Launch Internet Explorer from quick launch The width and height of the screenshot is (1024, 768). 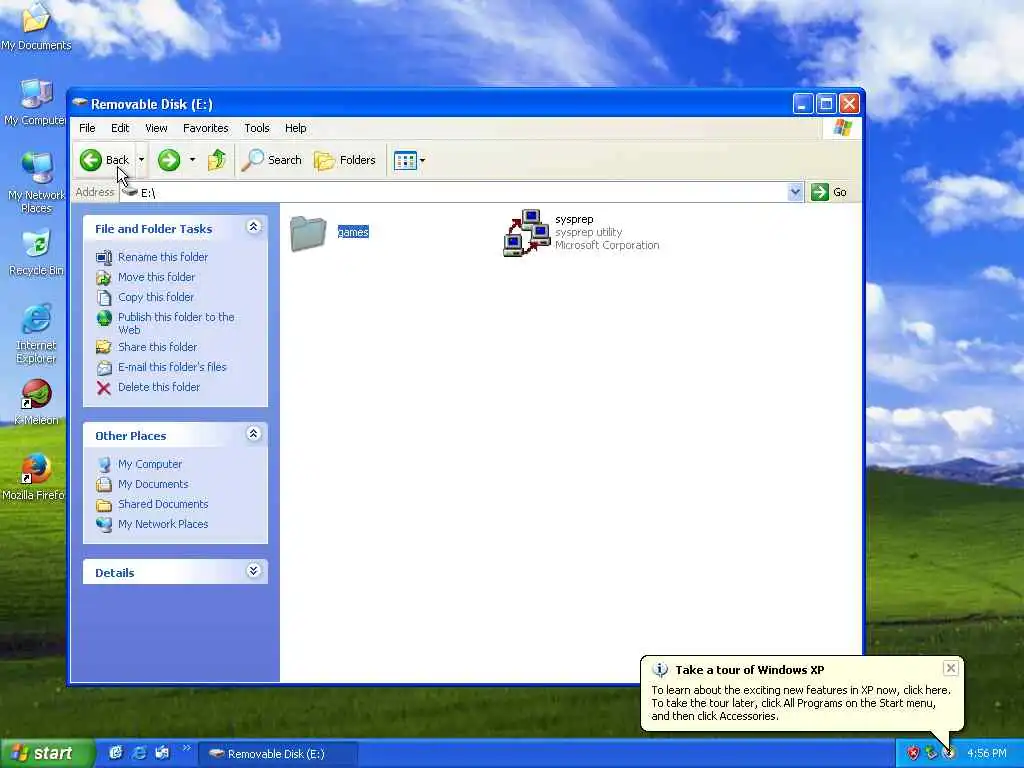click(x=139, y=753)
